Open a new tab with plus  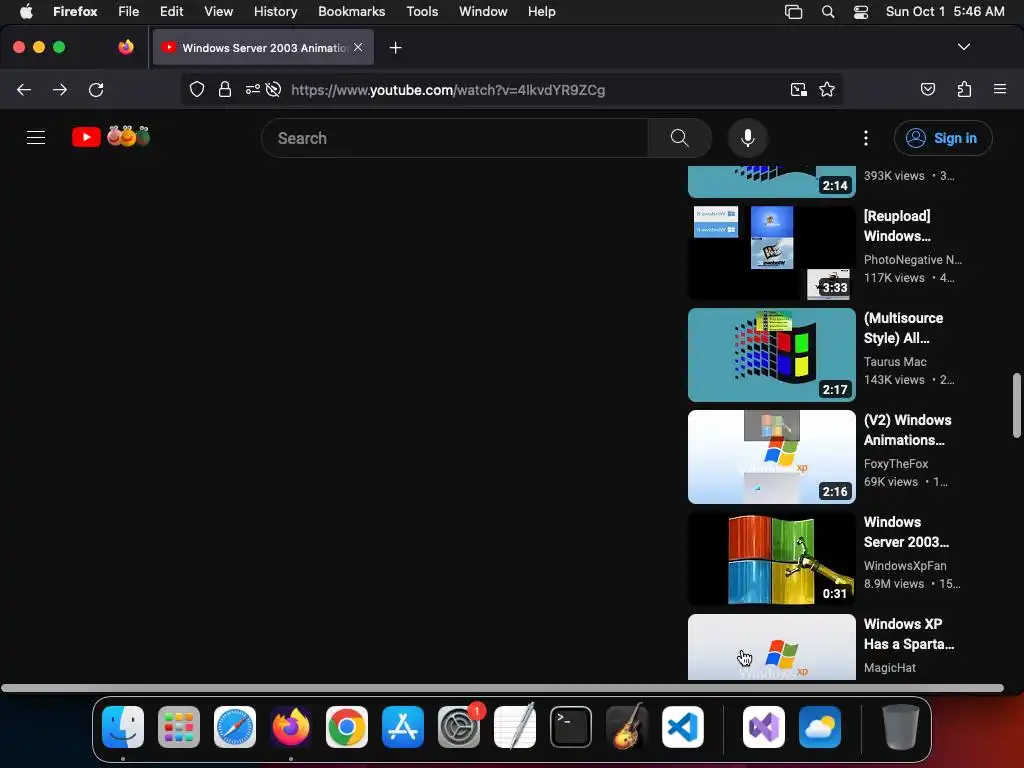tap(395, 48)
